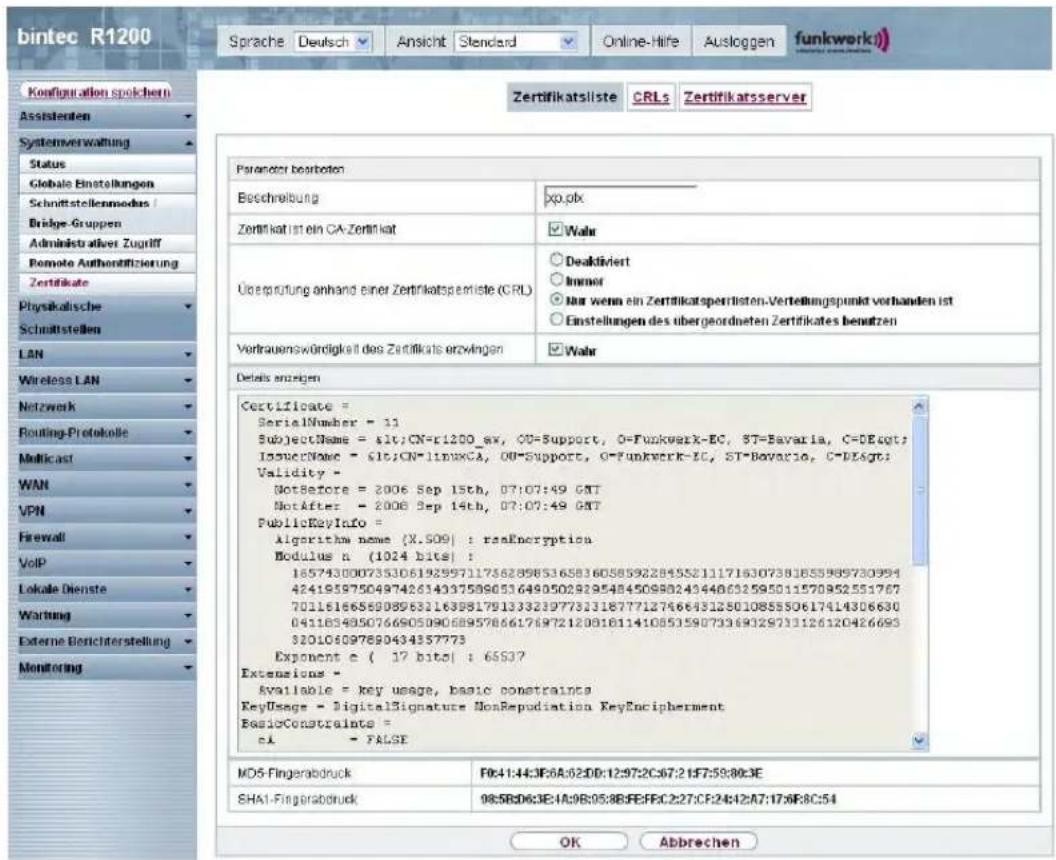
Task: Click the NotBefore validity line
Action: coord(438,490)
